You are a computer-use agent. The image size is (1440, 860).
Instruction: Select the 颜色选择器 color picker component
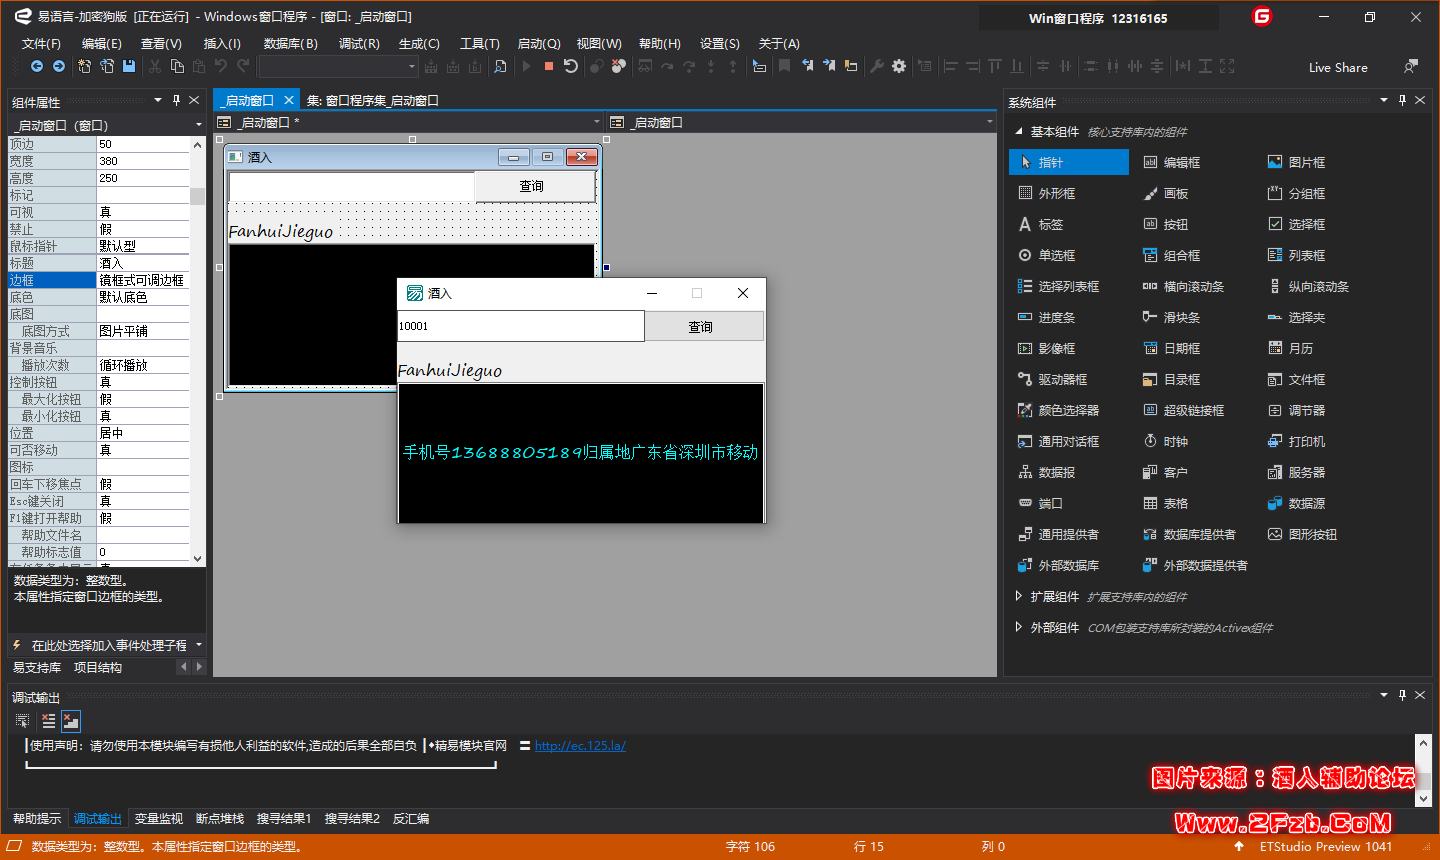tap(1059, 410)
